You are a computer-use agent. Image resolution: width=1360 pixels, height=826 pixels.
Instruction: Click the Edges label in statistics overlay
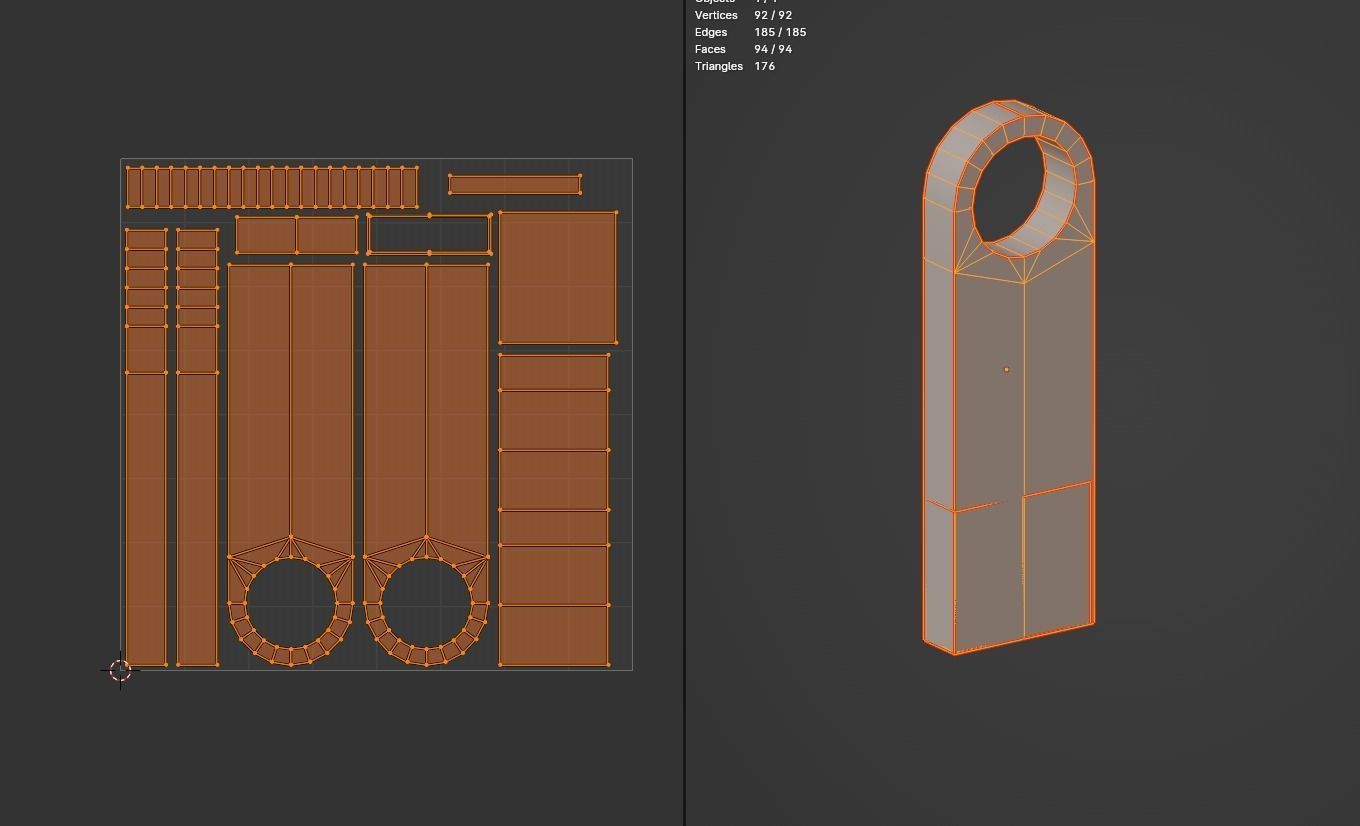pos(711,32)
